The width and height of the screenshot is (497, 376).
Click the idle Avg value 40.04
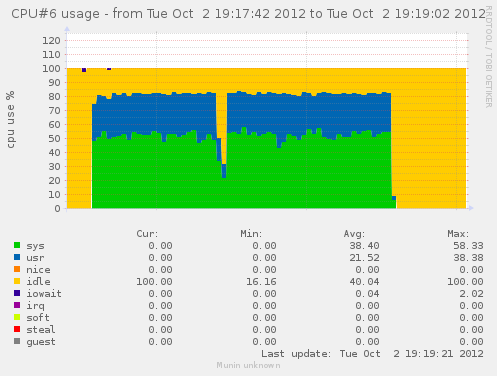click(x=364, y=282)
